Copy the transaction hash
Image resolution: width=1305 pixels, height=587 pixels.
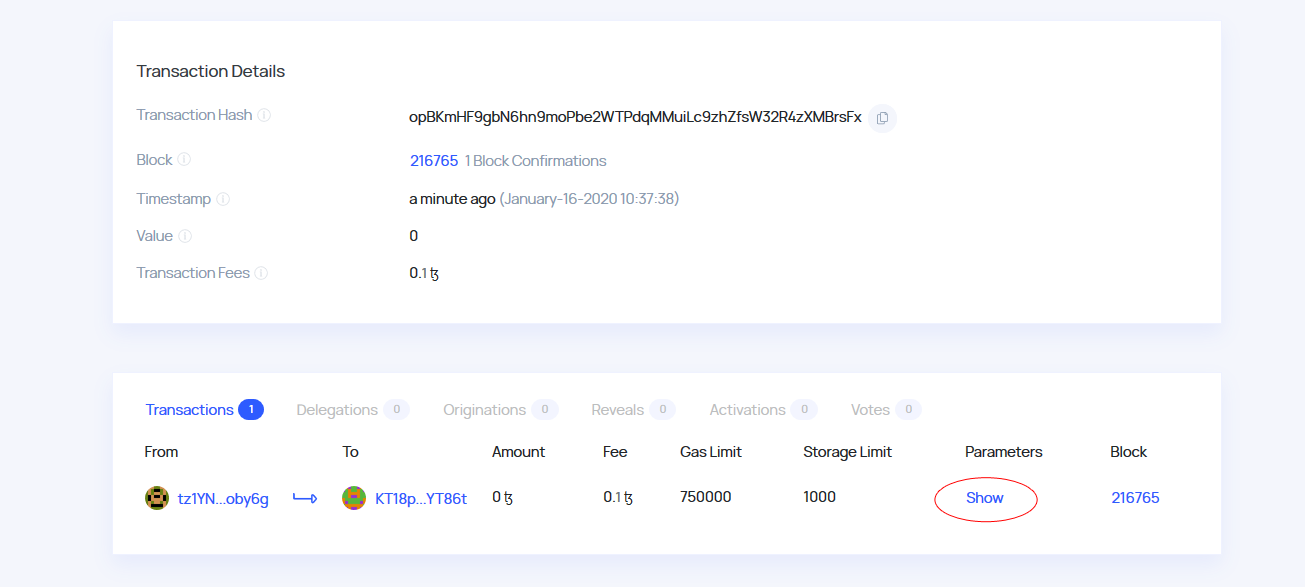(882, 118)
